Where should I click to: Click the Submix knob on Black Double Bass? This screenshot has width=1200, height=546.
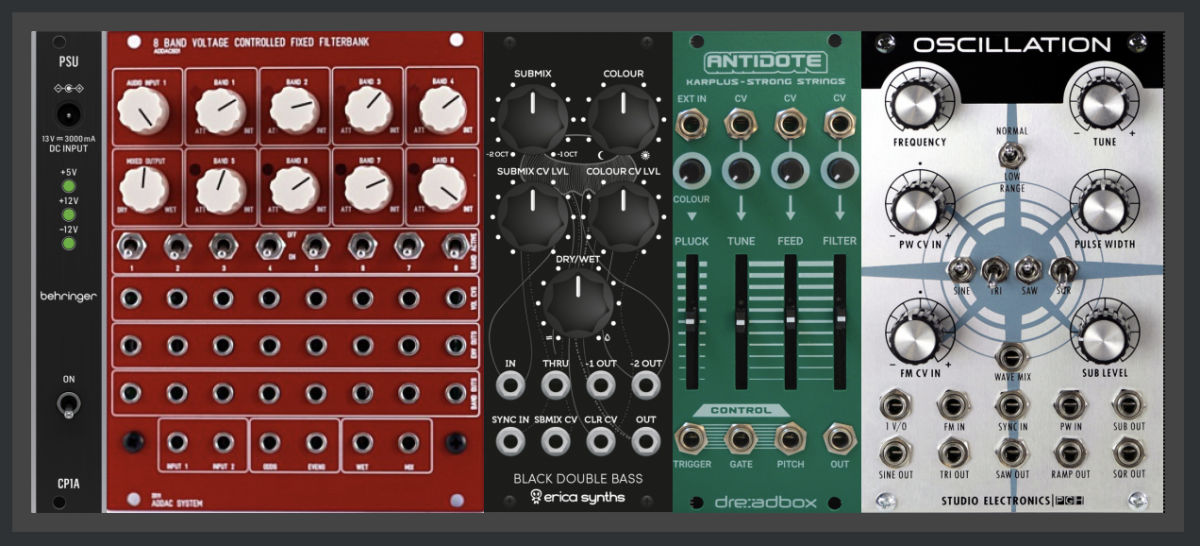coord(533,118)
